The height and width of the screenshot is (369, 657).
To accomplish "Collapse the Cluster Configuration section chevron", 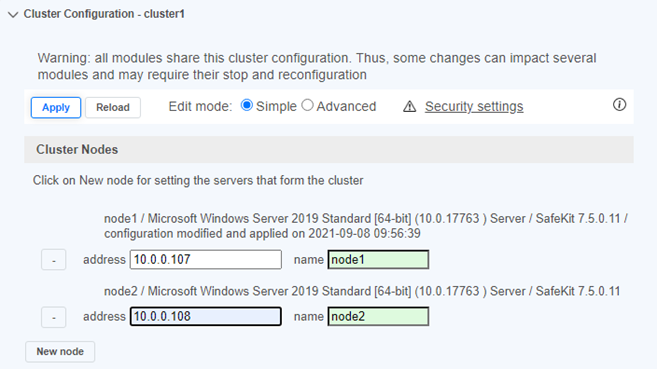I will [13, 15].
